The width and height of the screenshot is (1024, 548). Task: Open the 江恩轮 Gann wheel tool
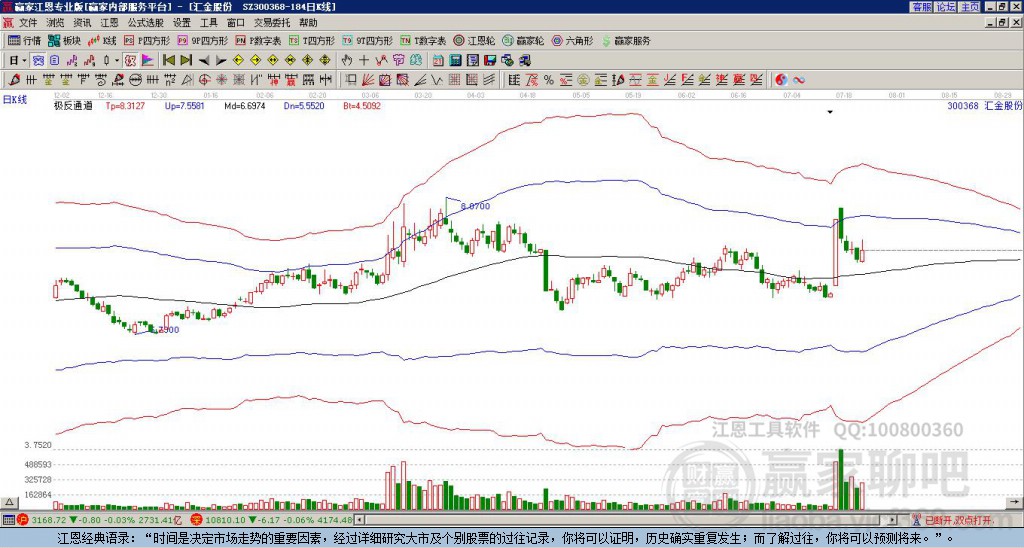(x=481, y=41)
